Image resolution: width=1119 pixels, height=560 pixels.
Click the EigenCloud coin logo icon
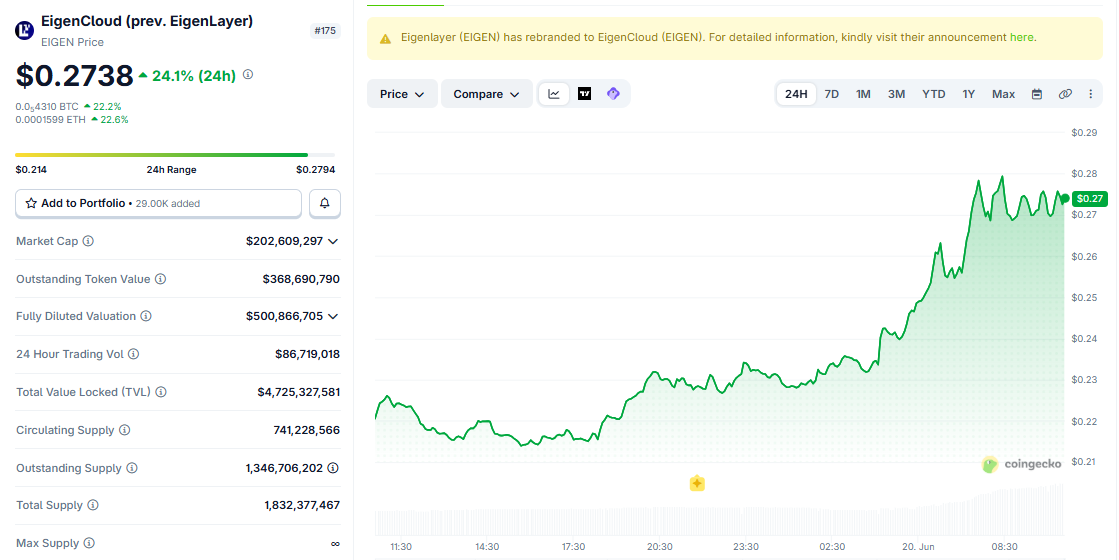(24, 30)
